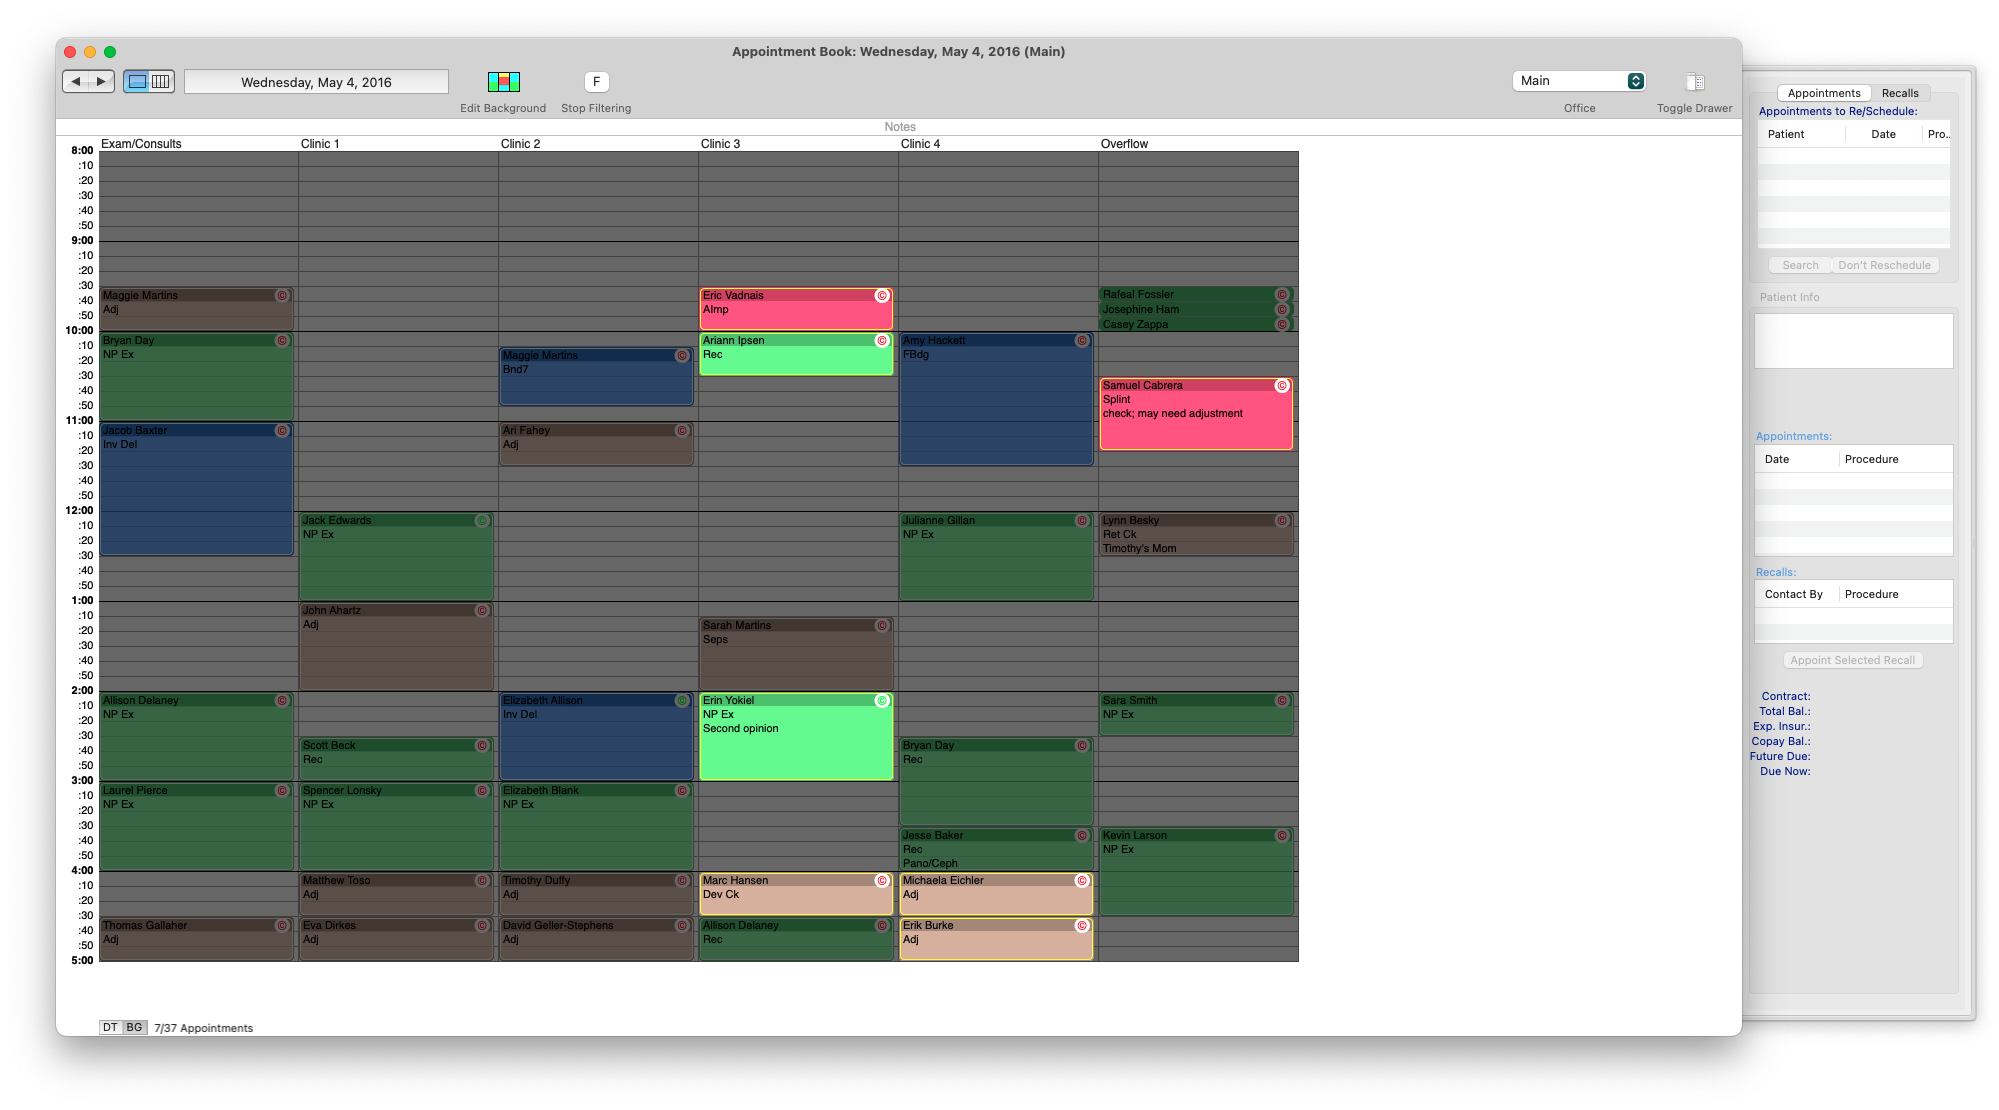Toggle the BG button in status bar
This screenshot has height=1110, width=1999.
(x=134, y=1028)
